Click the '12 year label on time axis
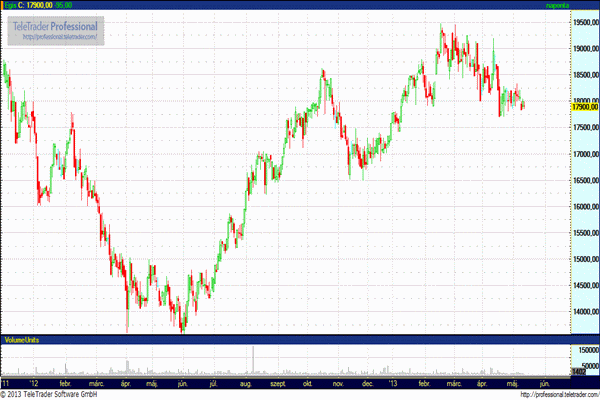 coord(35,382)
